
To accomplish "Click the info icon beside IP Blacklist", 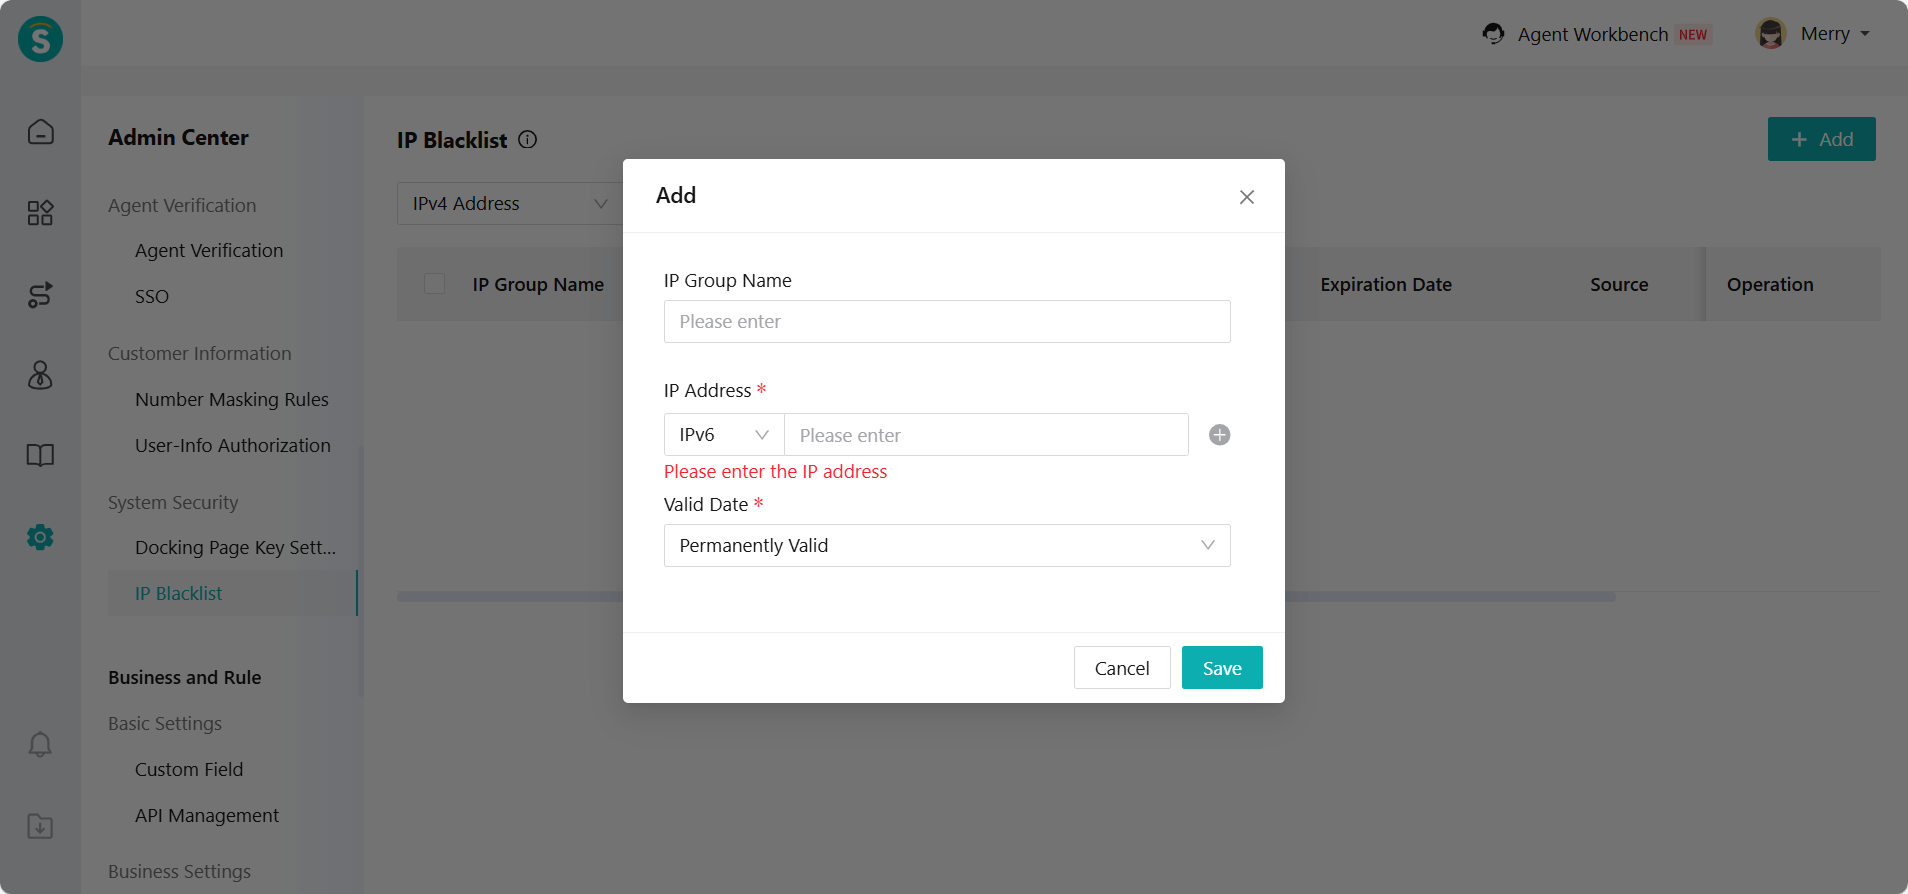I will [x=528, y=140].
